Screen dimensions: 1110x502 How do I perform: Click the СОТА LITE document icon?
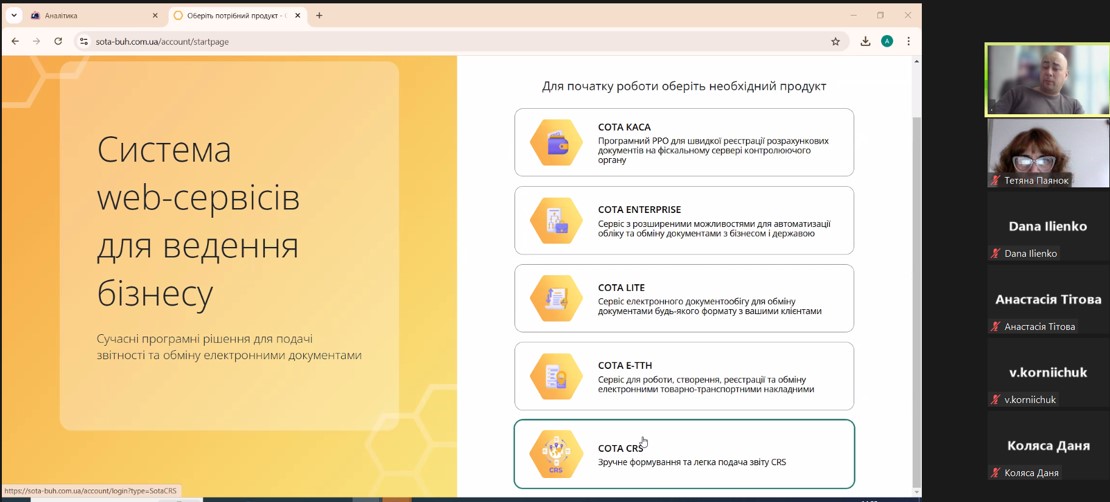tap(556, 298)
